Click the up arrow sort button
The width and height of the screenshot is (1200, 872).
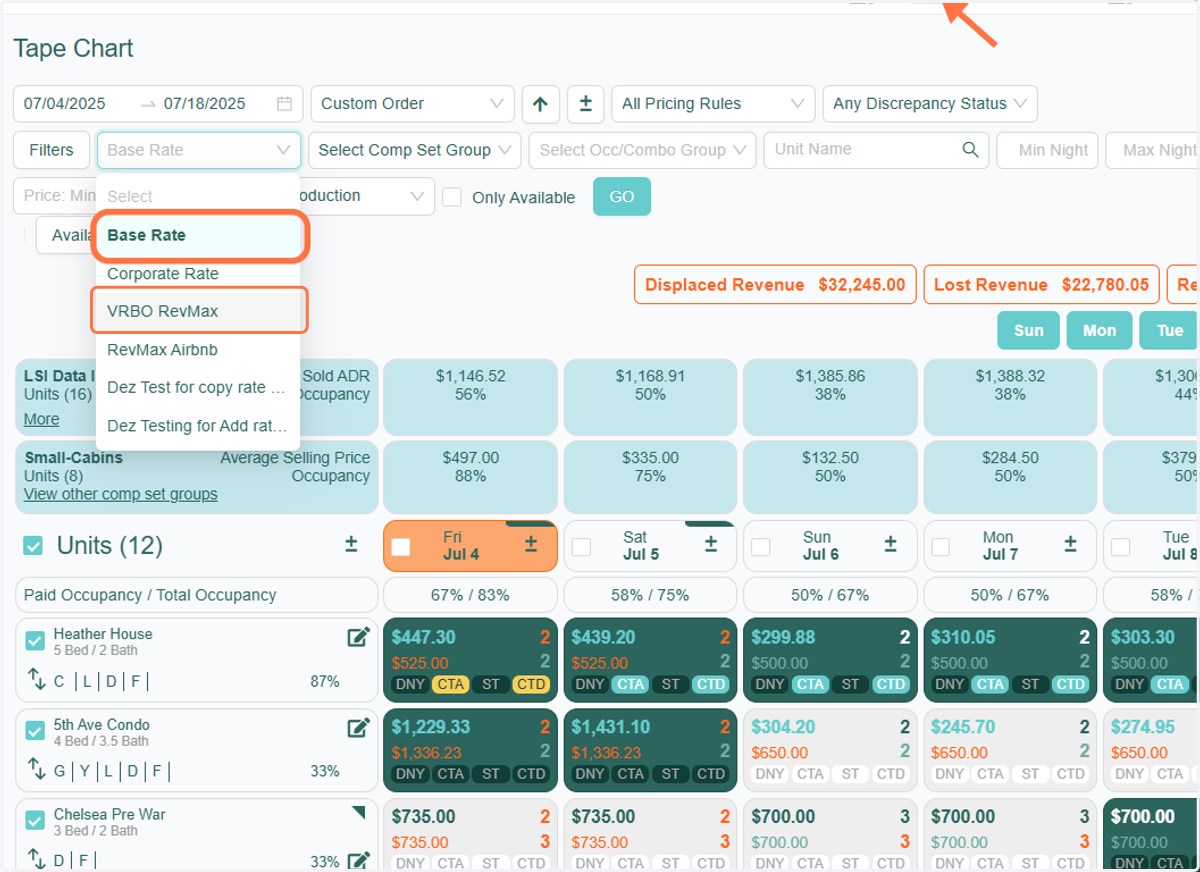tap(540, 104)
